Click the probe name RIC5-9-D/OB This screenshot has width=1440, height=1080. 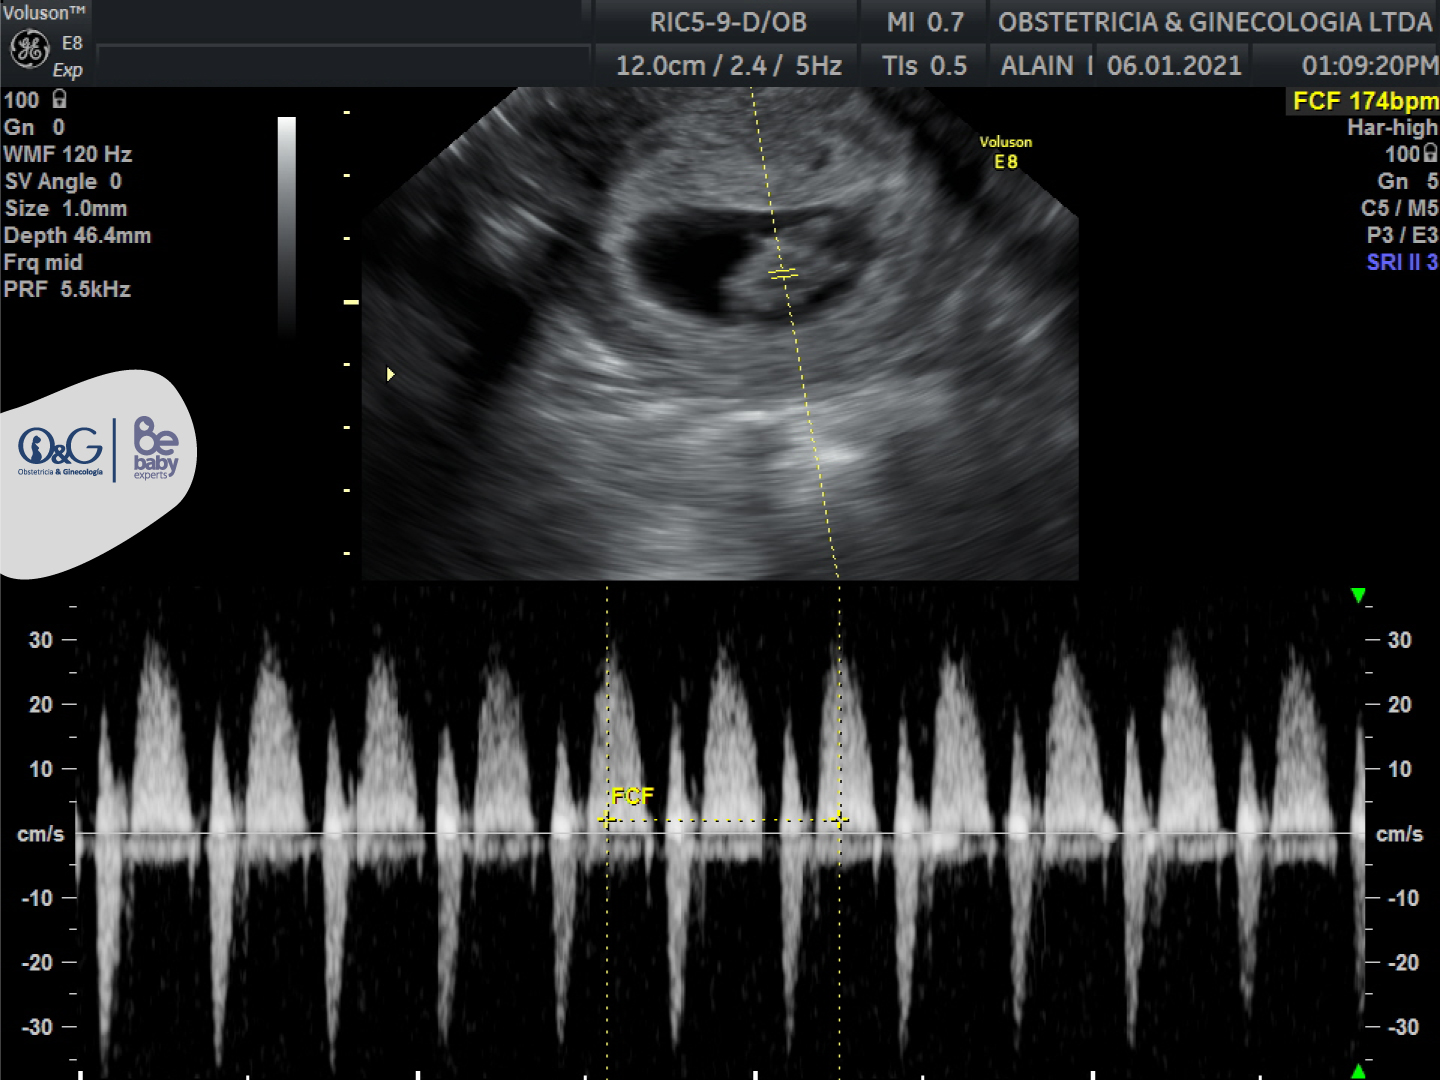(728, 22)
